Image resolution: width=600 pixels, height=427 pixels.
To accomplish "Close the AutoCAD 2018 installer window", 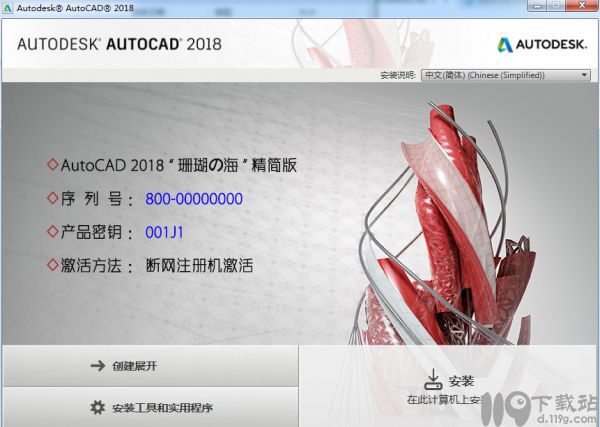I will point(582,5).
